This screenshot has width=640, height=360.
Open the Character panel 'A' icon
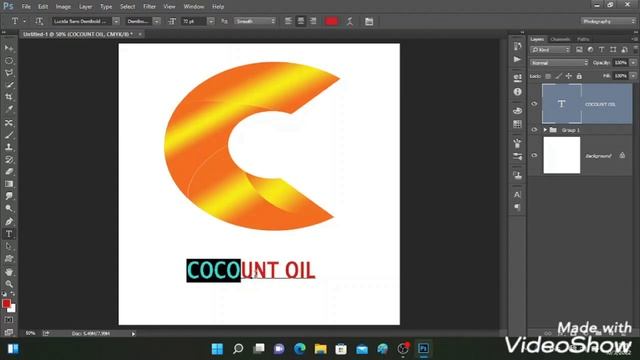[517, 195]
